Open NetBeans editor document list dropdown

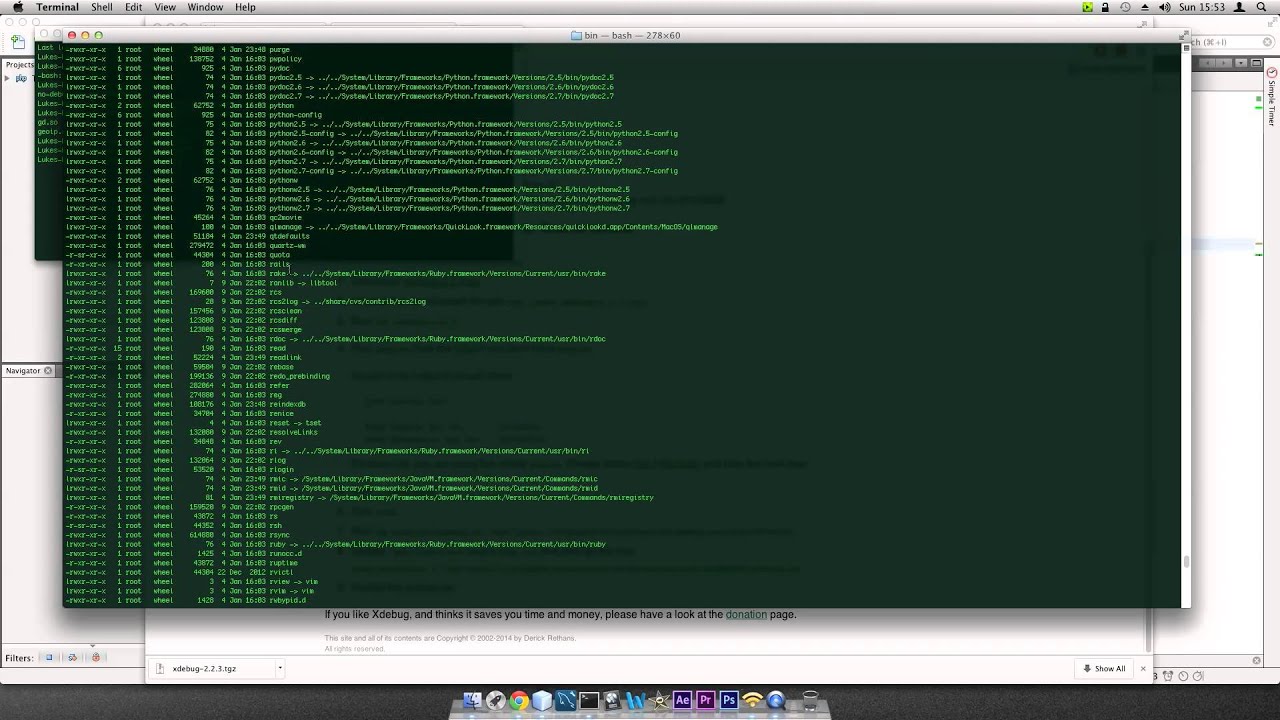[x=1241, y=63]
